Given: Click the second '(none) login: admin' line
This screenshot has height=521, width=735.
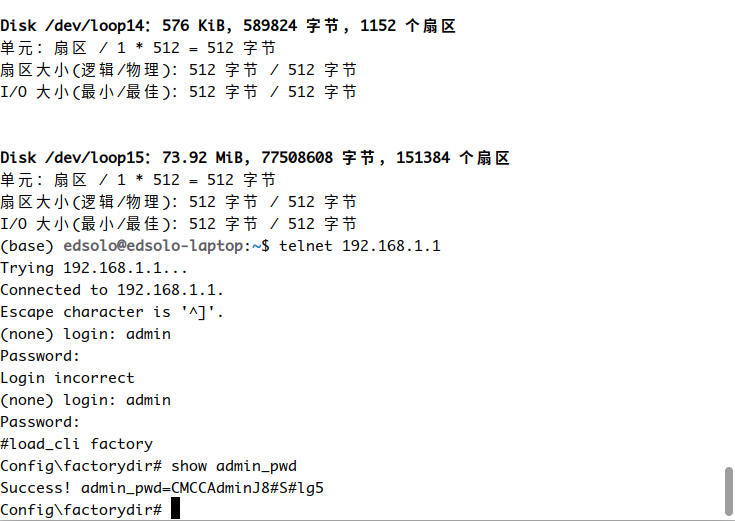Looking at the screenshot, I should 85,400.
